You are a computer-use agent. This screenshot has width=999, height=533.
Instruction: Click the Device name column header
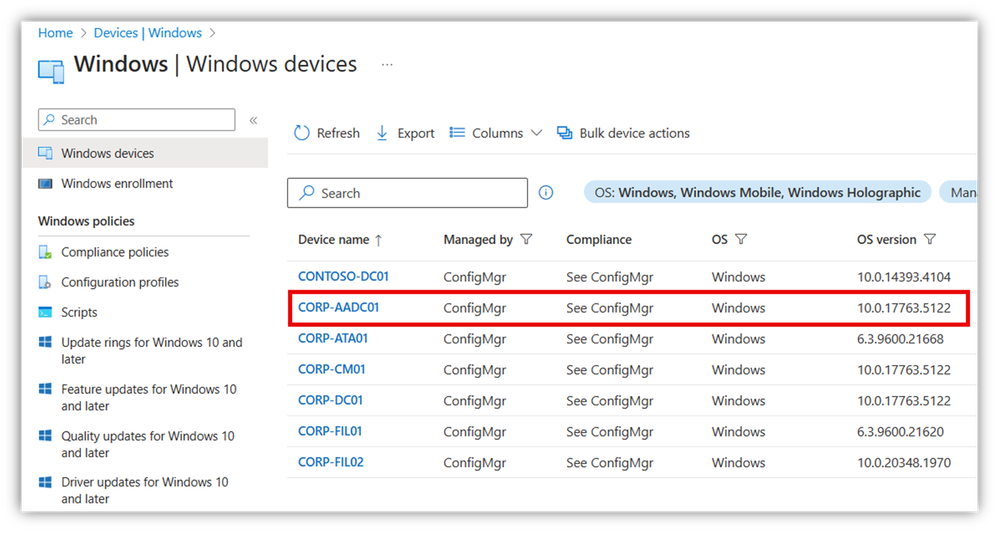point(334,239)
